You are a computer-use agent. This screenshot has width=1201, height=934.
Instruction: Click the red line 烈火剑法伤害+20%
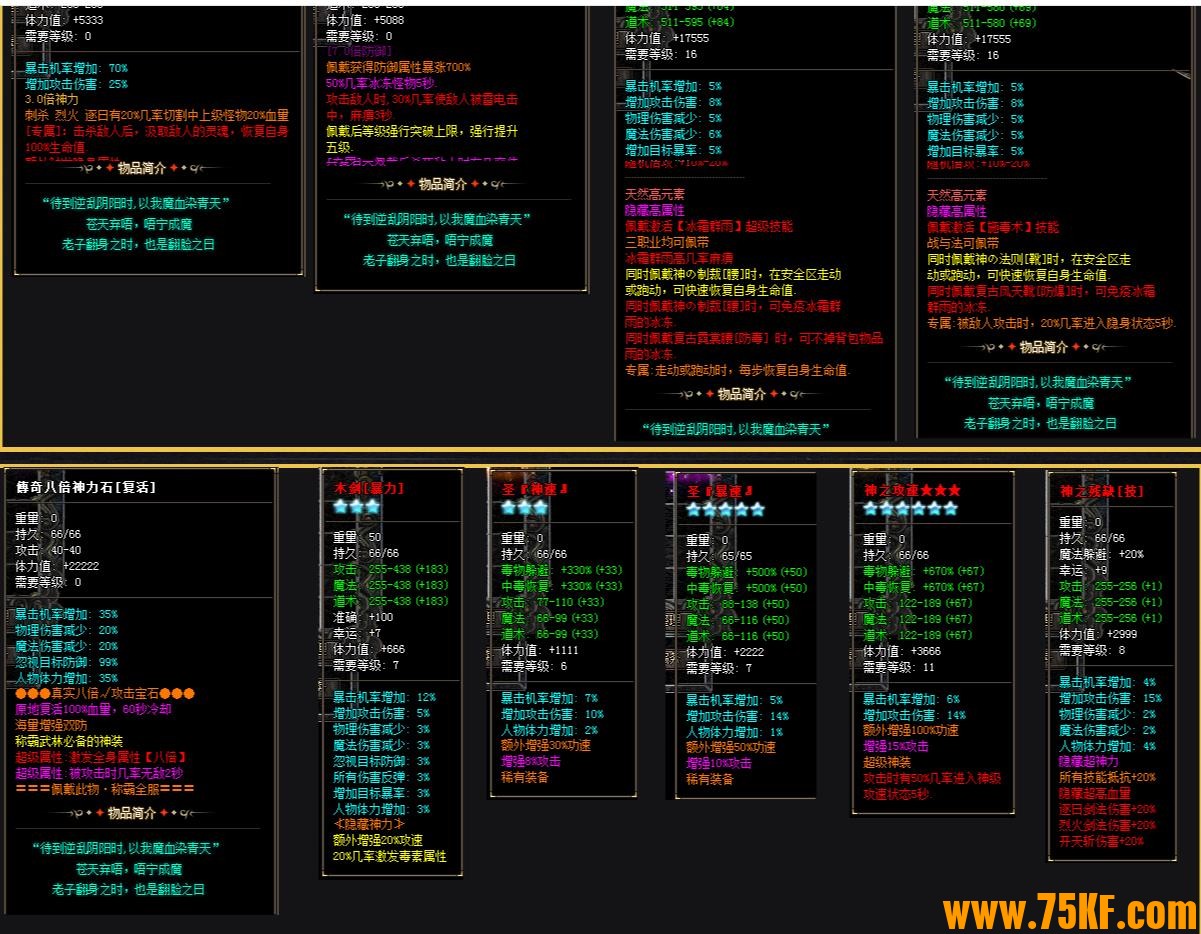click(x=1107, y=825)
